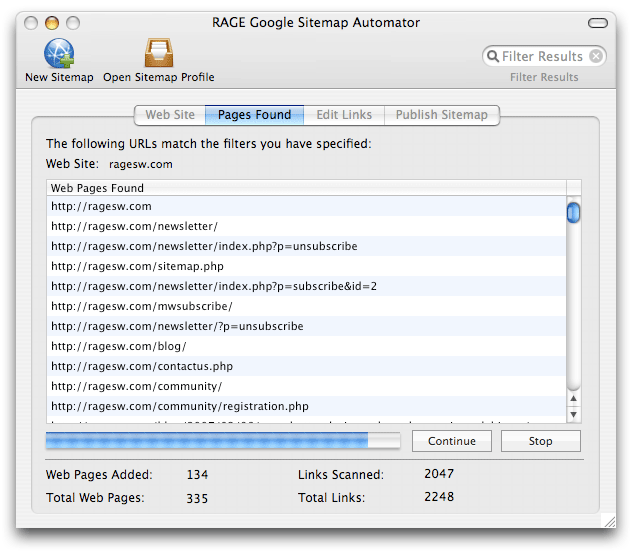
Task: Select the ragesw.com/newsletter/ row
Action: pos(306,226)
